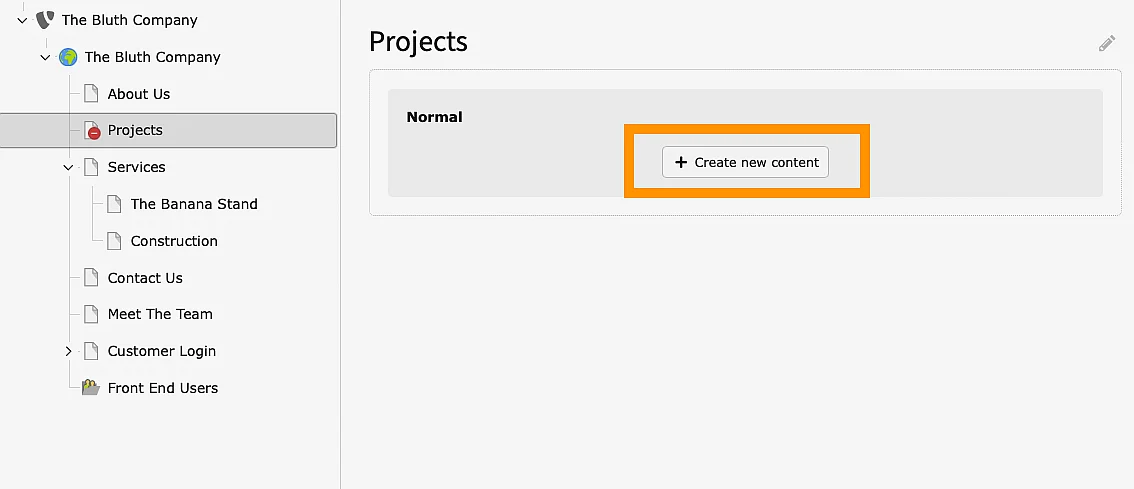Expand the Customer Login page branch
Image resolution: width=1134 pixels, height=489 pixels.
[68, 351]
